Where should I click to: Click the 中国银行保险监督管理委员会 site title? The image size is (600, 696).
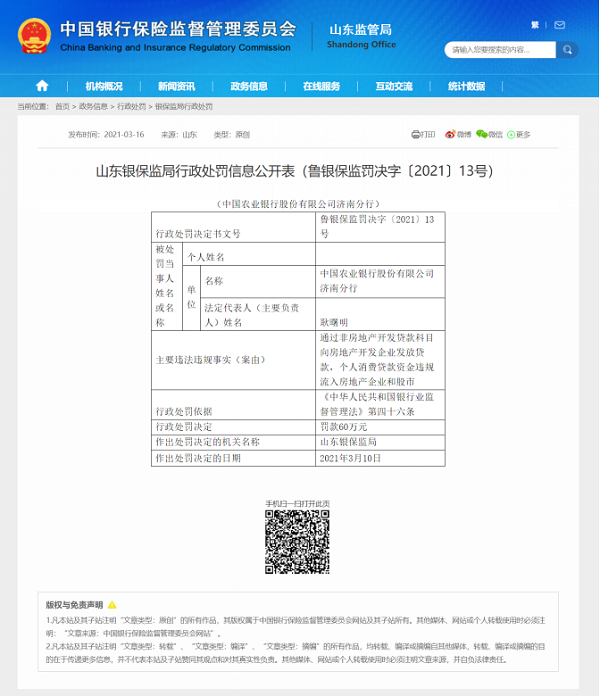click(178, 29)
